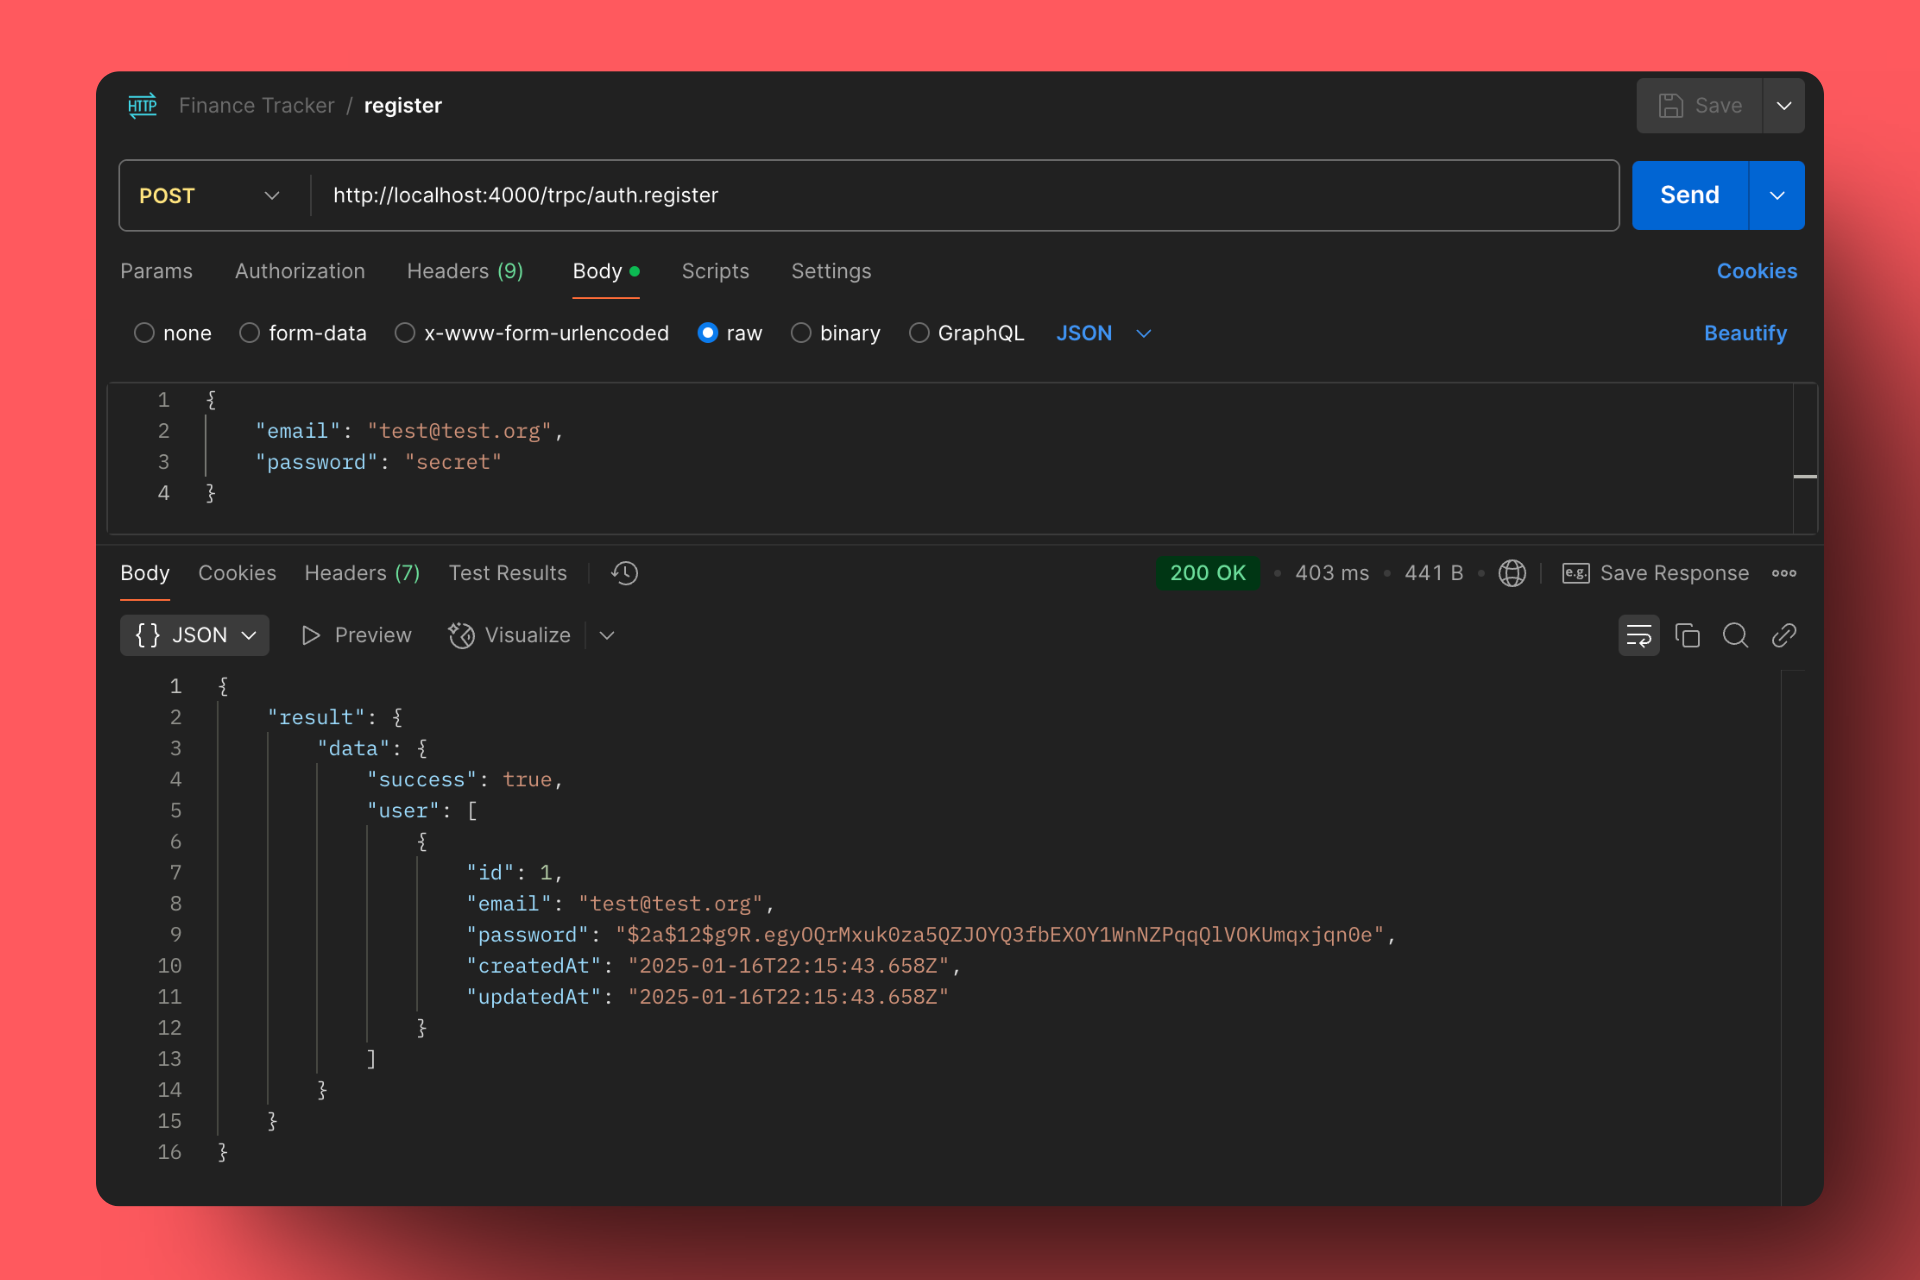Click the response history clock icon

[x=625, y=573]
